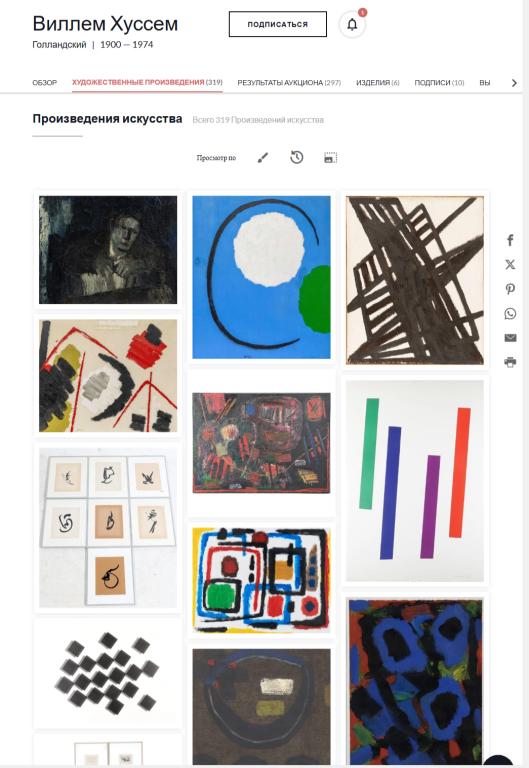This screenshot has height=768, width=529.
Task: Print the page using printer icon
Action: coord(510,362)
